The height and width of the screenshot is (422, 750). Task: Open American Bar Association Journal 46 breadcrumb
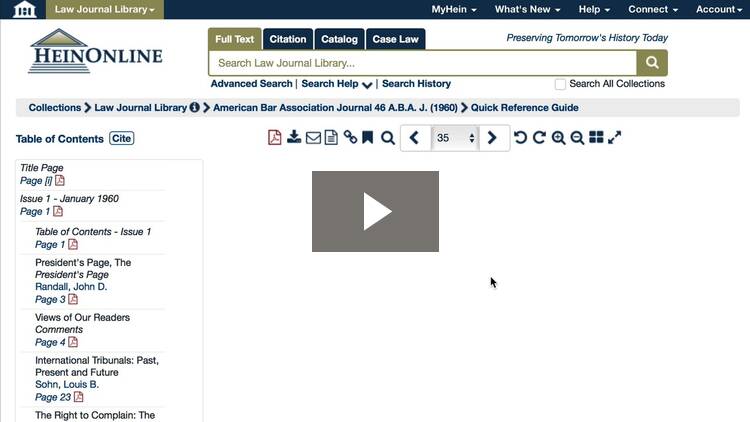pos(335,108)
